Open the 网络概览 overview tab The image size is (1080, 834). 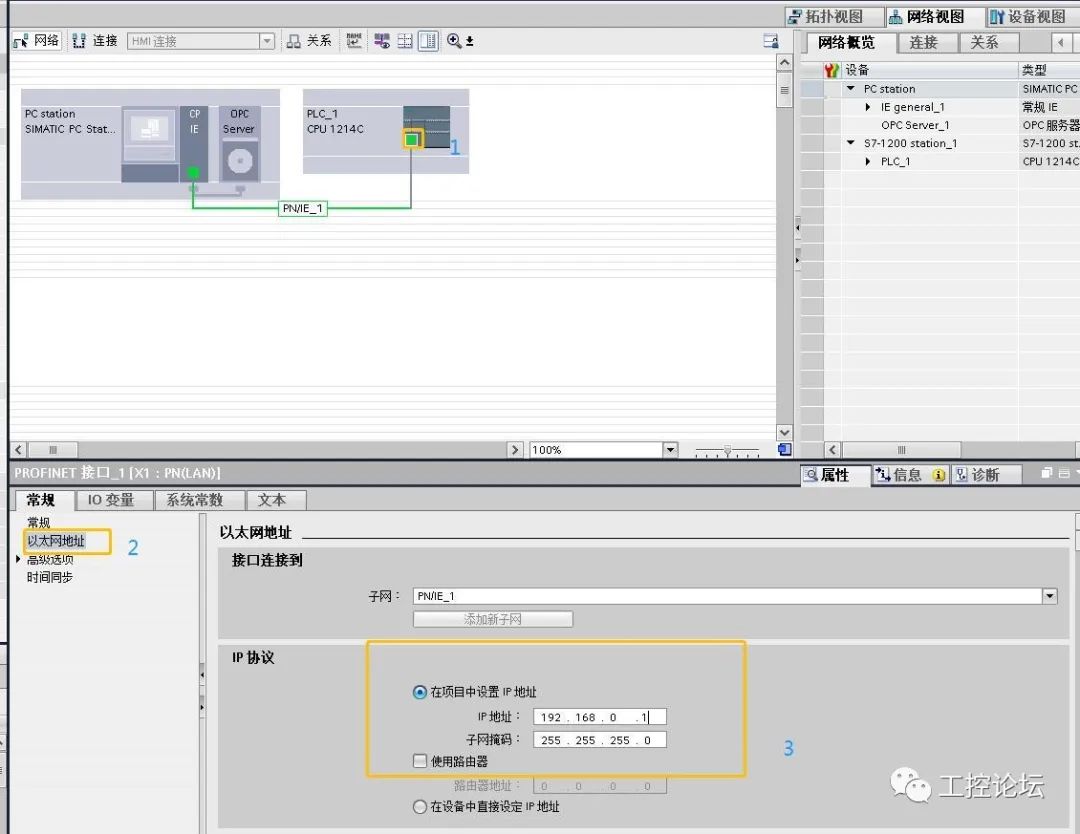point(847,43)
